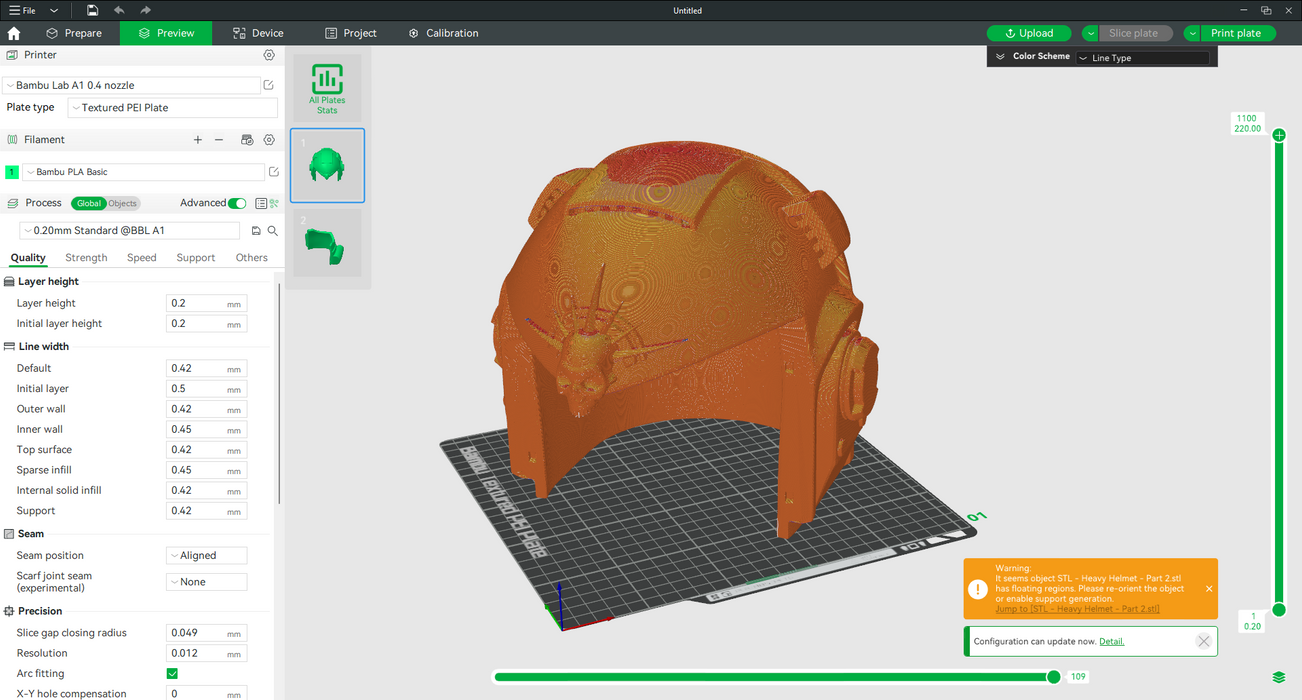Switch to the Prepare tab

[x=74, y=33]
